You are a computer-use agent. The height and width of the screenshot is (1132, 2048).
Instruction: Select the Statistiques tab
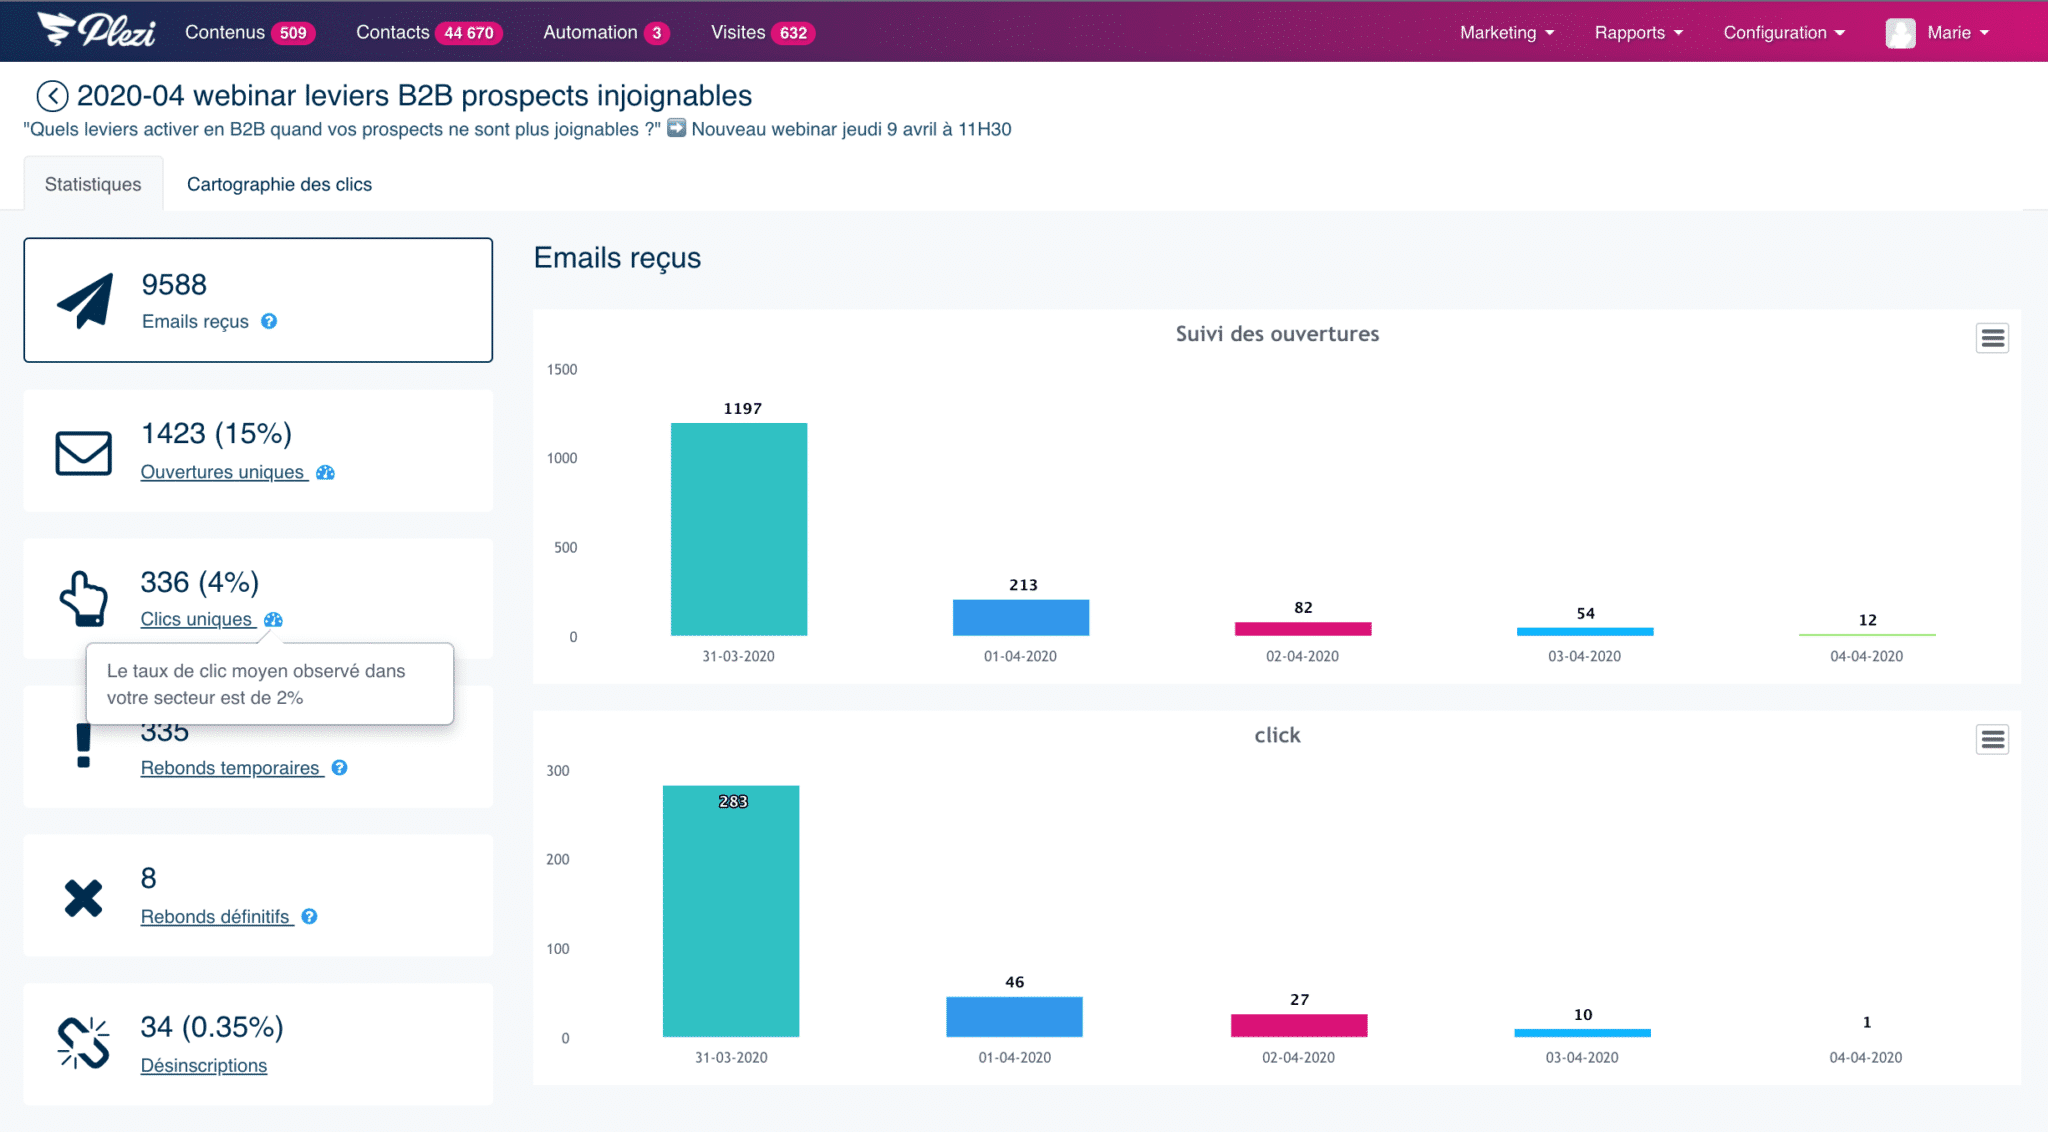click(x=92, y=183)
